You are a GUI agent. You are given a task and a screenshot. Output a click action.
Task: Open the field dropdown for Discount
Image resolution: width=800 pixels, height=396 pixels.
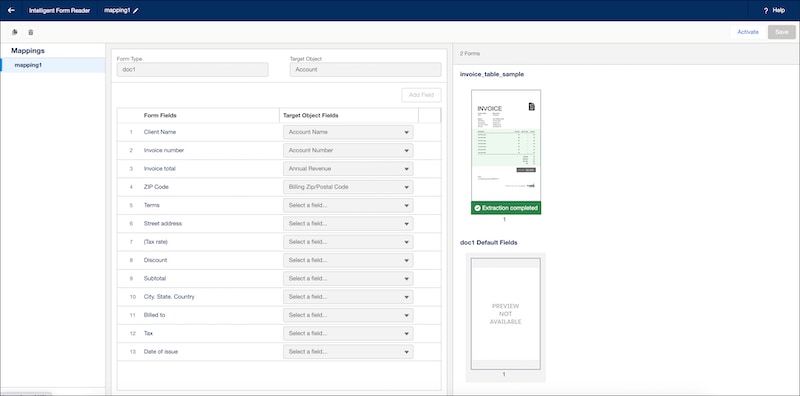(x=348, y=260)
